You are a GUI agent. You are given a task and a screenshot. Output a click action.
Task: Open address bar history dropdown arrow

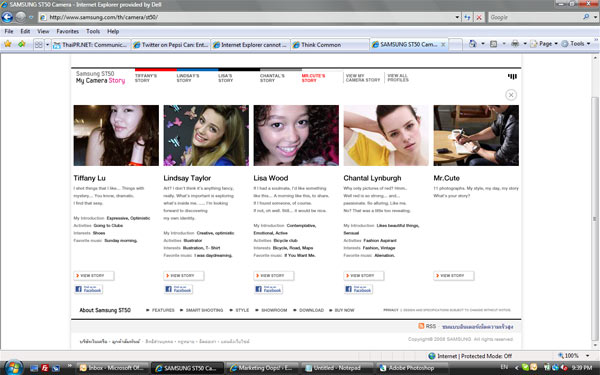click(457, 17)
